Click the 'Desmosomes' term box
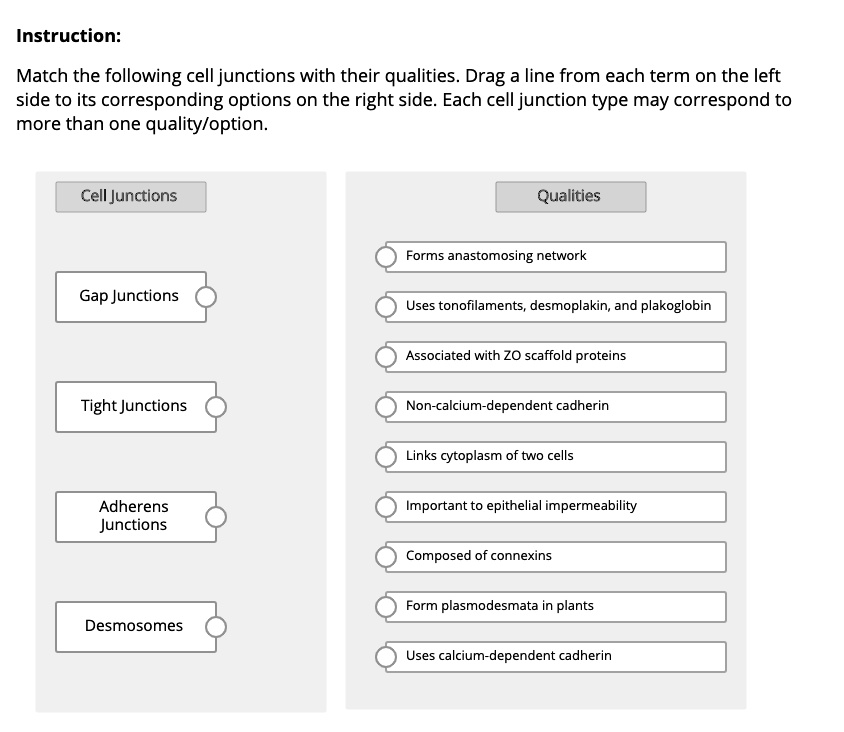844x732 pixels. pos(135,627)
